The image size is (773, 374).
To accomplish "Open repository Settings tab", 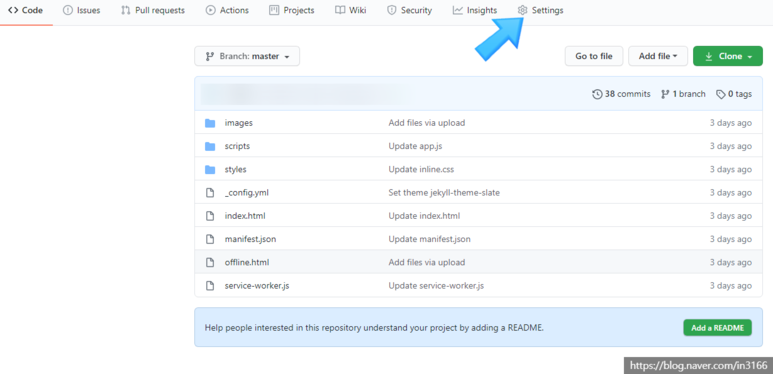I will pos(540,10).
